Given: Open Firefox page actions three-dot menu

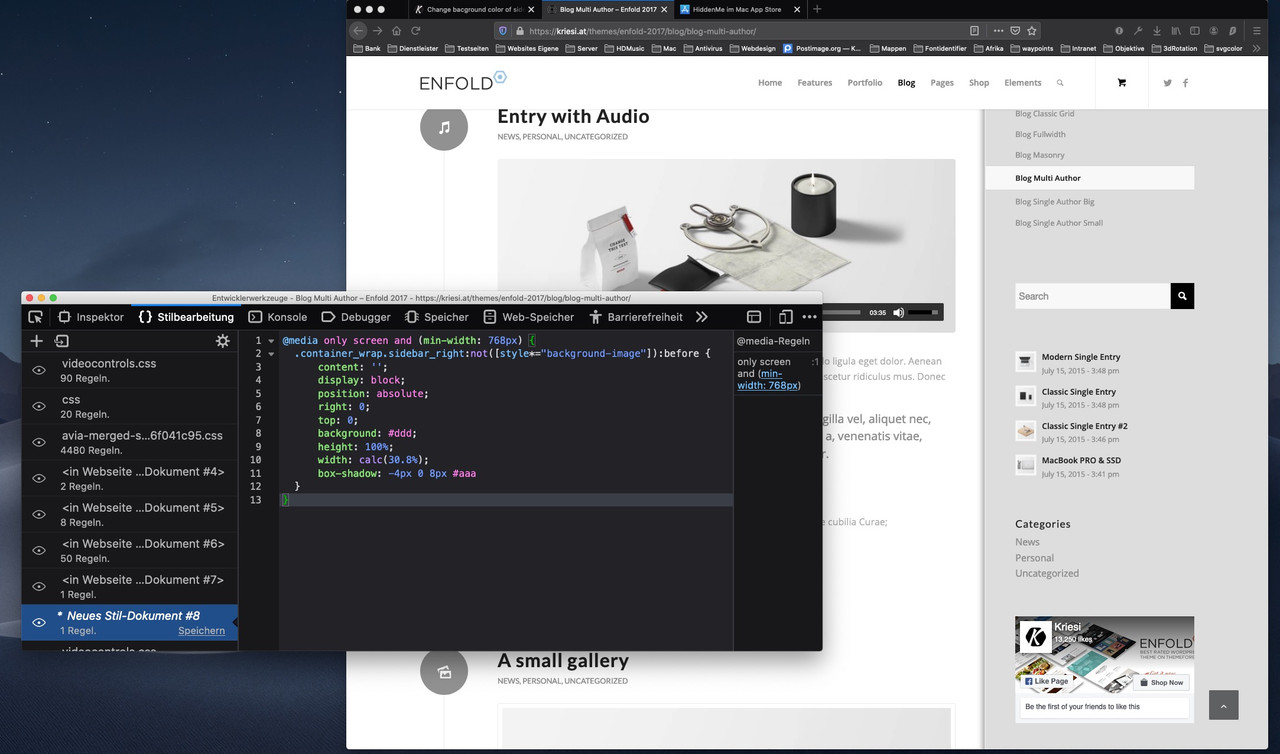Looking at the screenshot, I should pos(998,30).
